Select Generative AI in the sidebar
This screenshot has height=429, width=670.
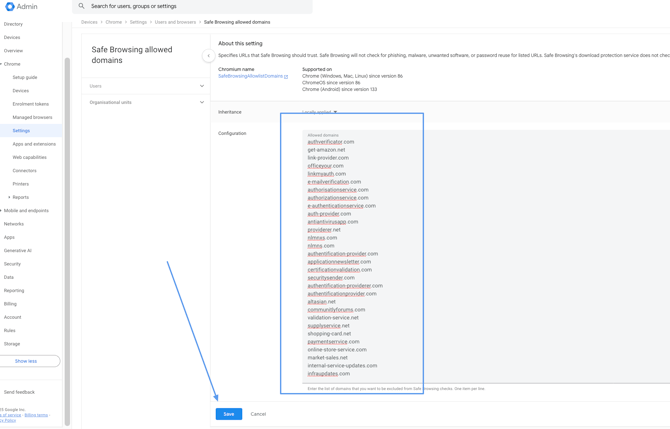pyautogui.click(x=18, y=251)
